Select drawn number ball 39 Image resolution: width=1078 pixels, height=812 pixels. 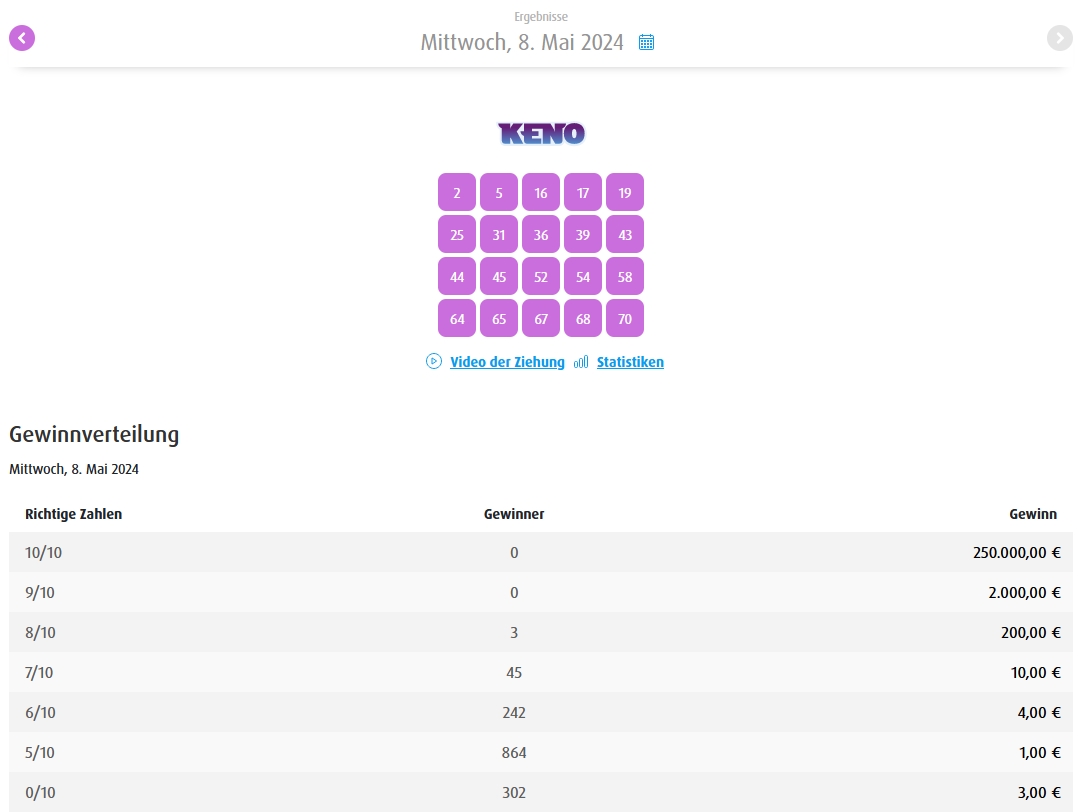pos(583,234)
